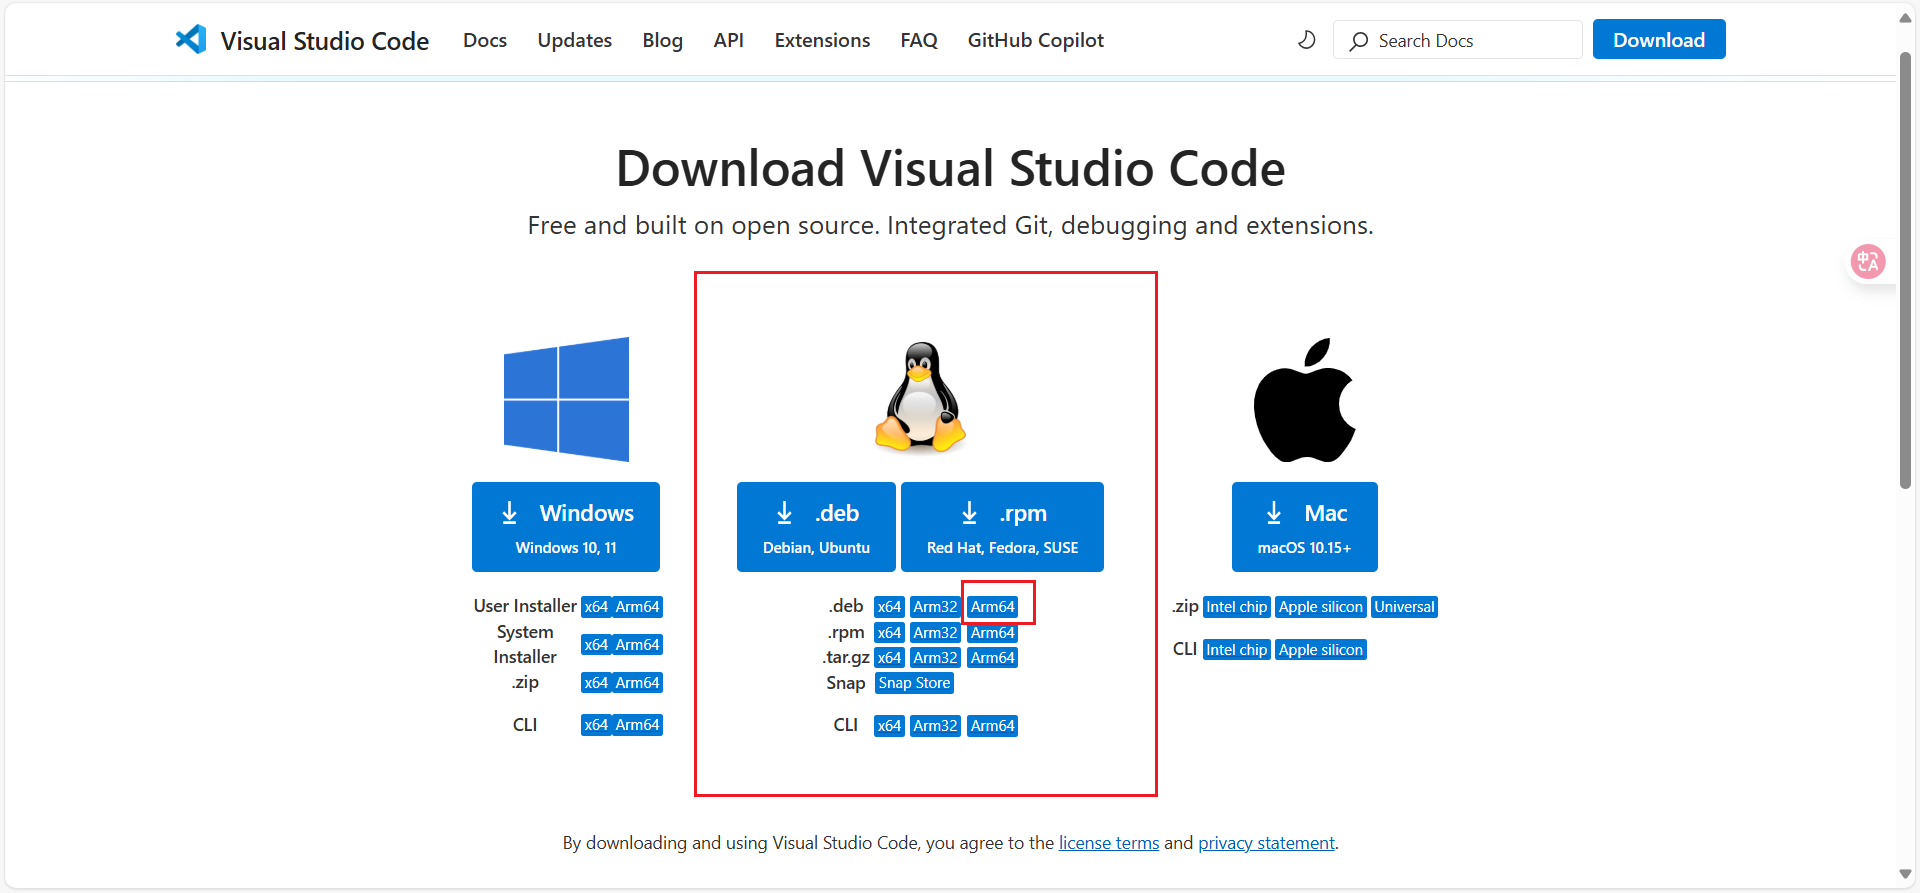1920x893 pixels.
Task: Open the Snap Store link
Action: pyautogui.click(x=914, y=683)
